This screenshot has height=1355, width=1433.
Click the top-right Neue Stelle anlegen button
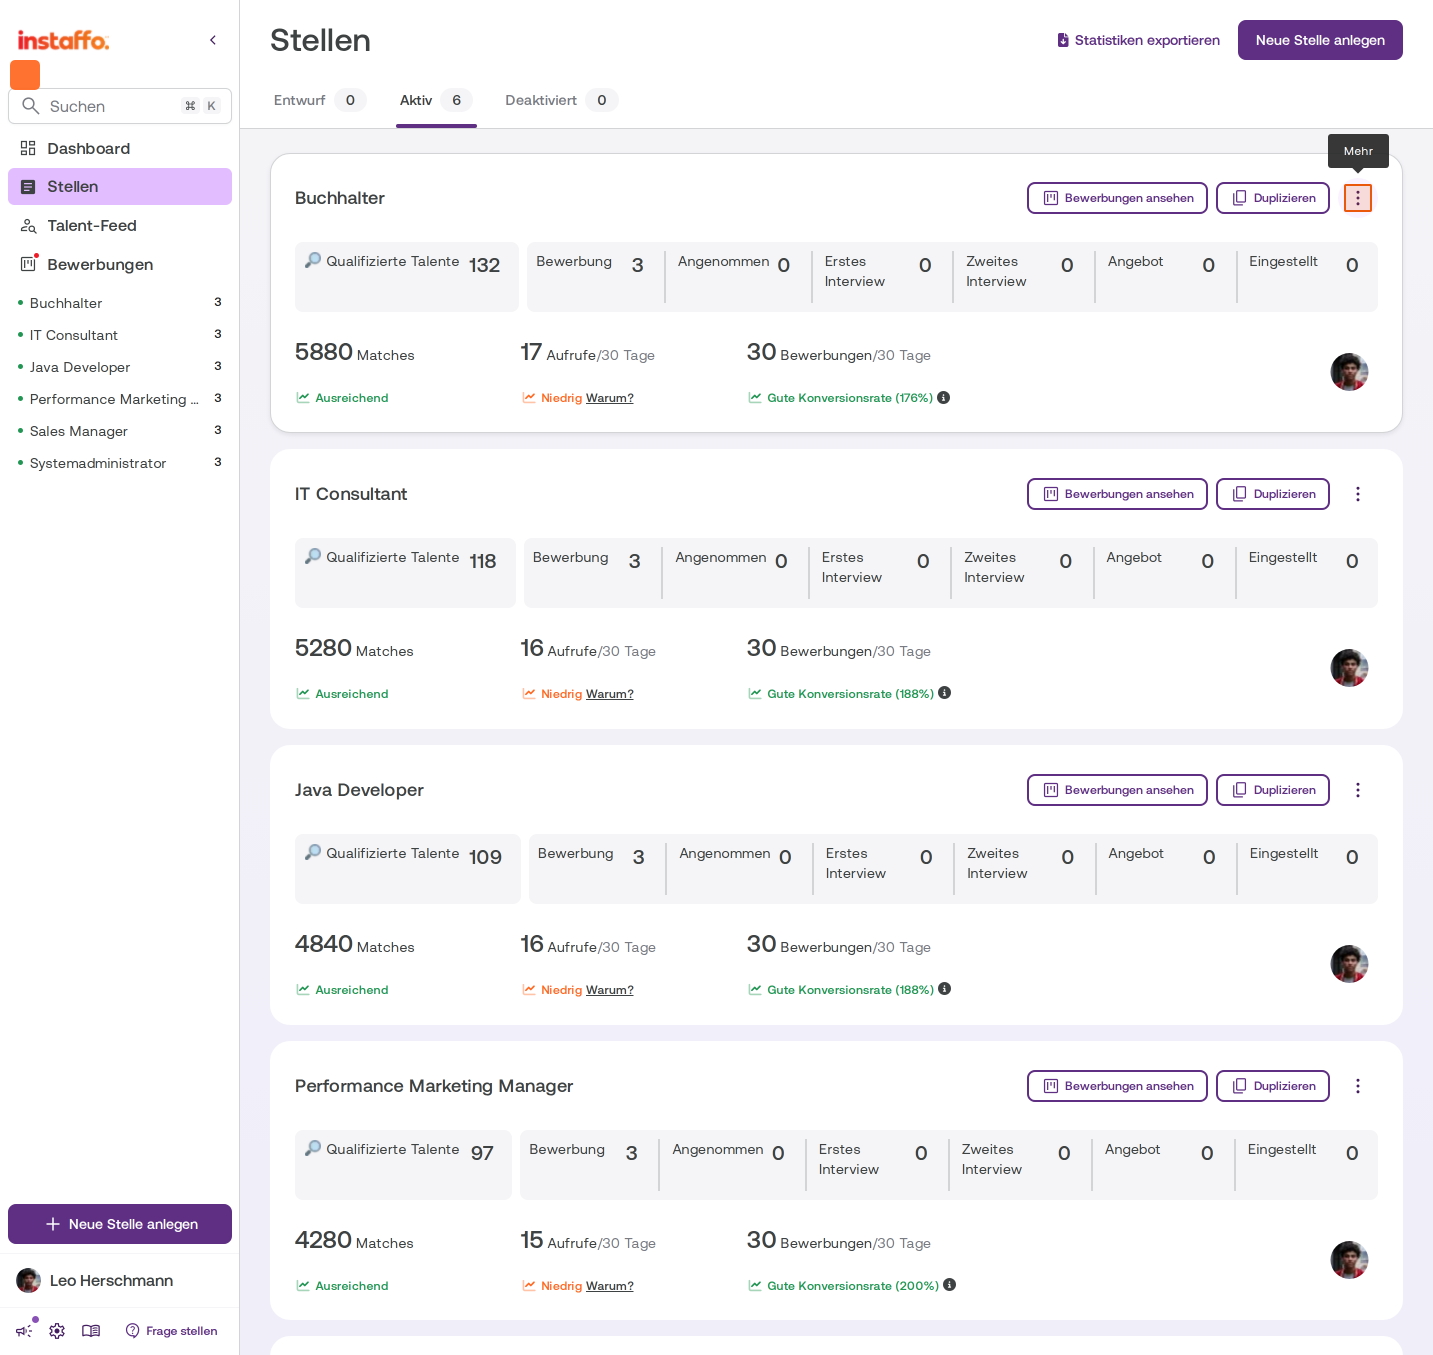click(x=1320, y=40)
